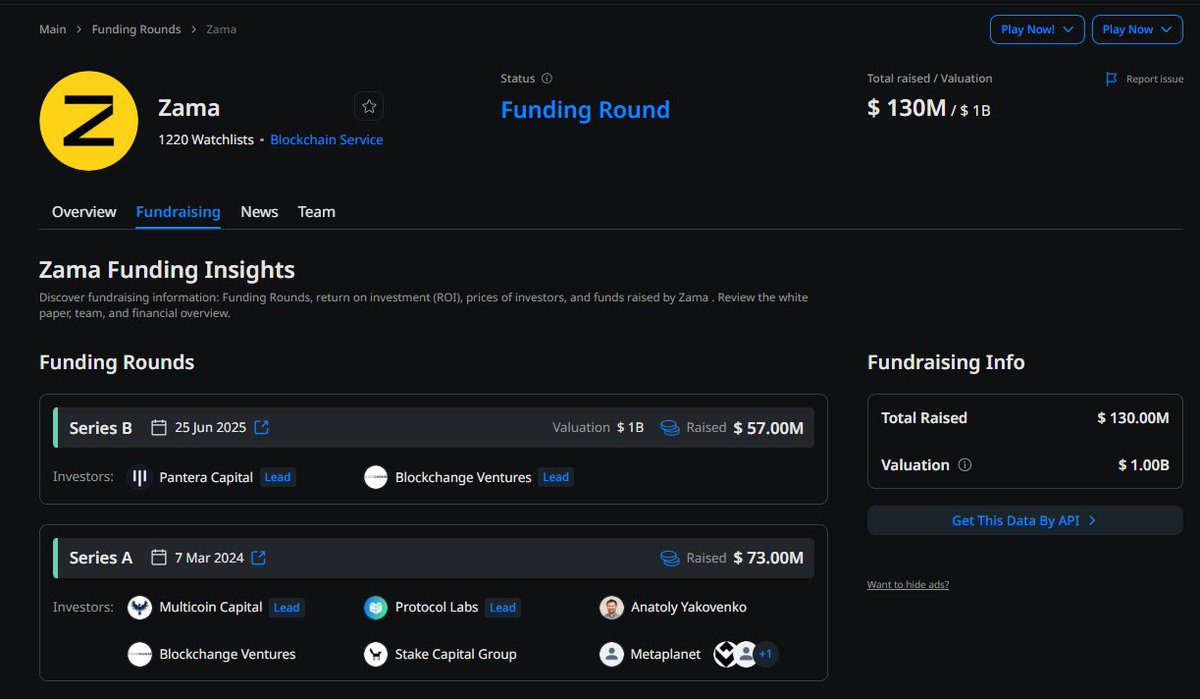Screen dimensions: 1200x699
Task: Click the $ 130M header total raised
Action: coord(906,108)
